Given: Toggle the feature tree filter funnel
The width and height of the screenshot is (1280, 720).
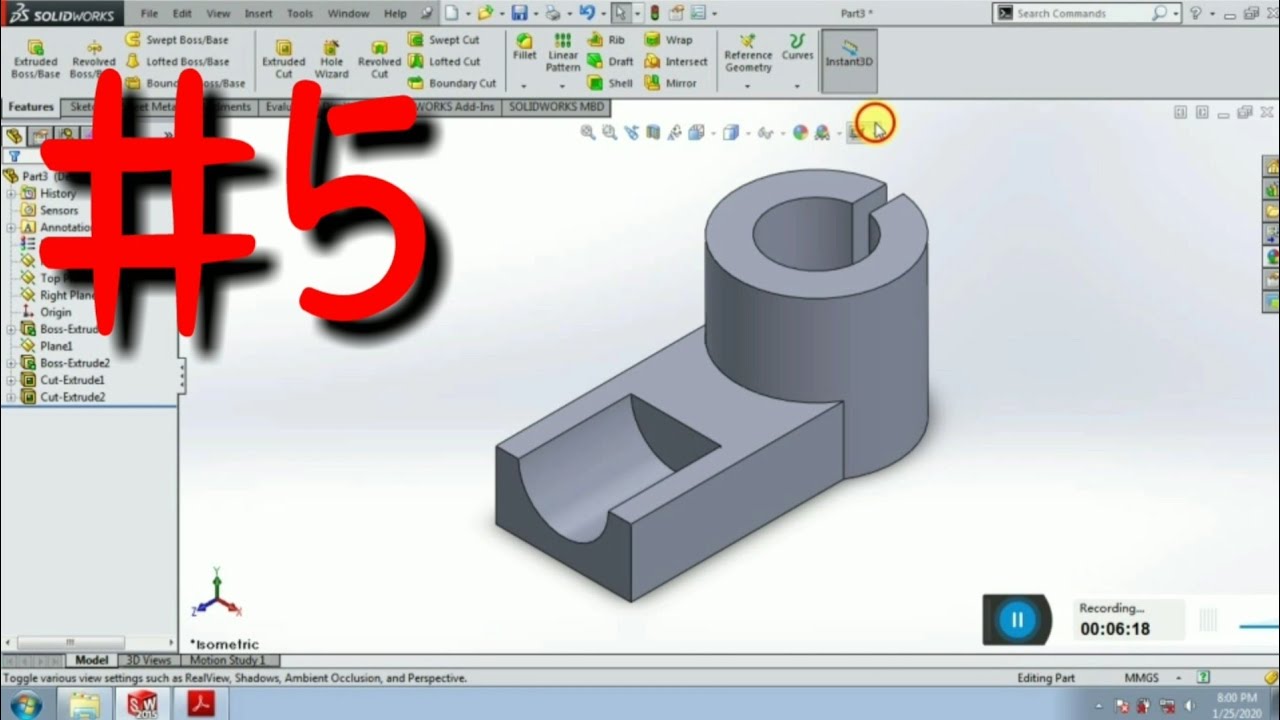Looking at the screenshot, I should (x=14, y=156).
